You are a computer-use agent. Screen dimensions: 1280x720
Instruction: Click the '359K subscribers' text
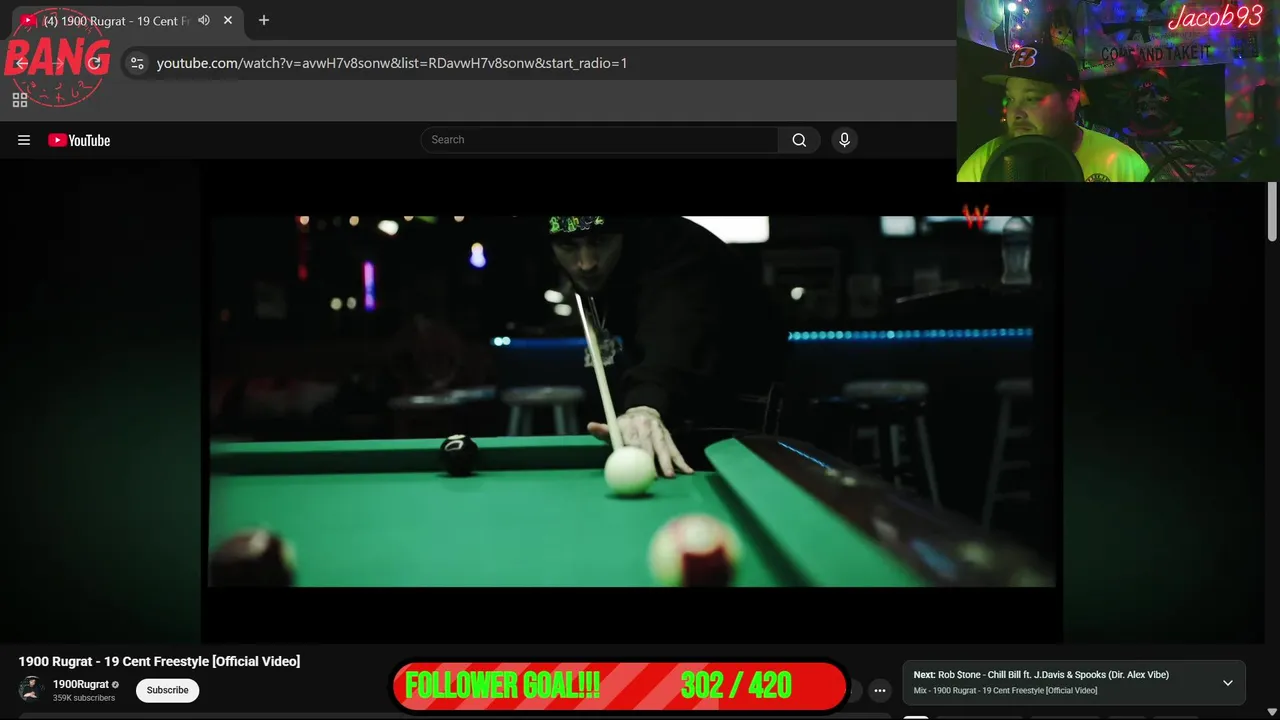pyautogui.click(x=84, y=698)
